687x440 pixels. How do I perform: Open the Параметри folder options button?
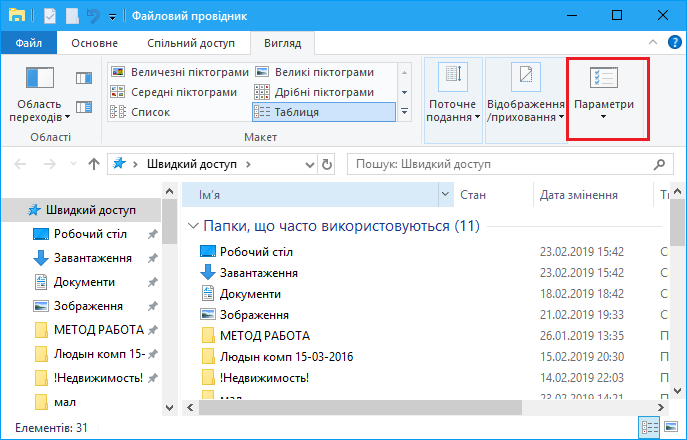[604, 99]
